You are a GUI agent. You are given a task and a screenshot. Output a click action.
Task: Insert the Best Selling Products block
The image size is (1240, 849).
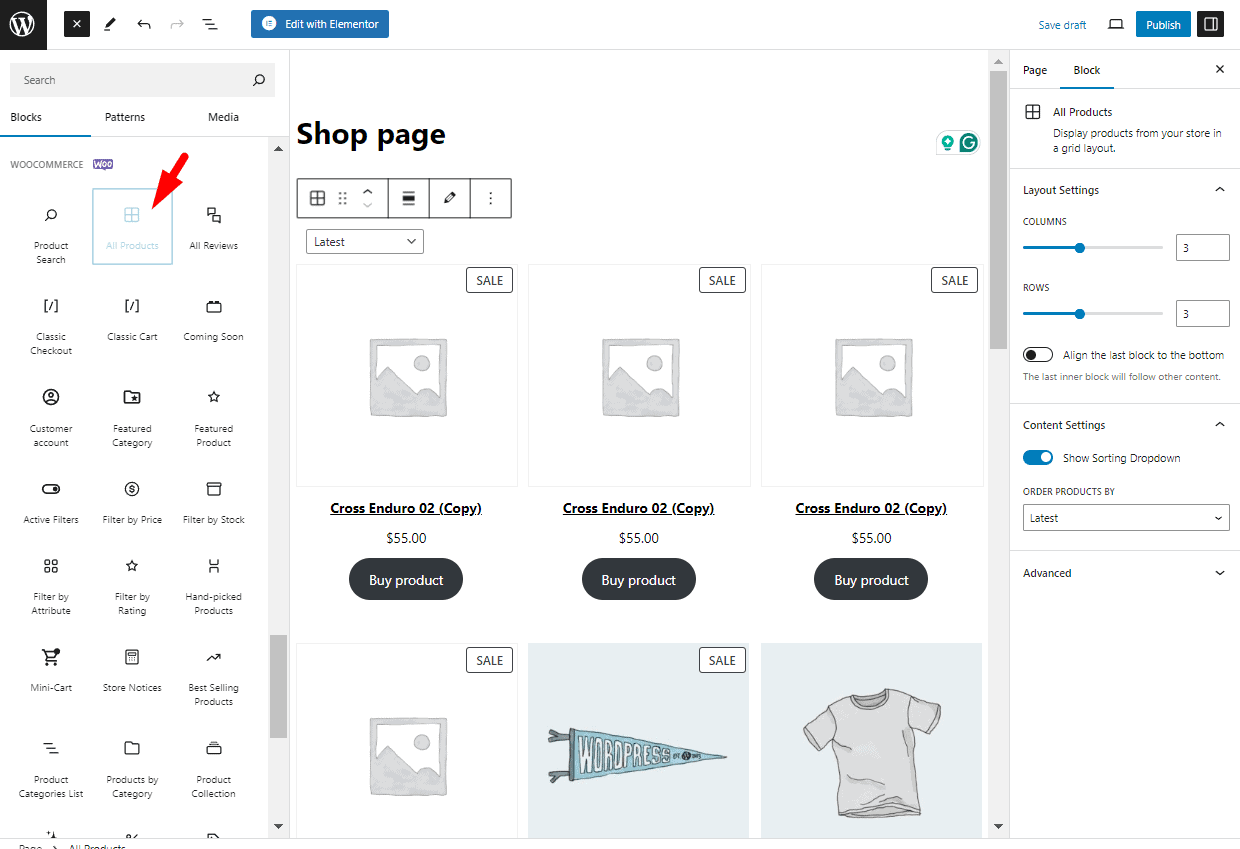click(x=213, y=677)
